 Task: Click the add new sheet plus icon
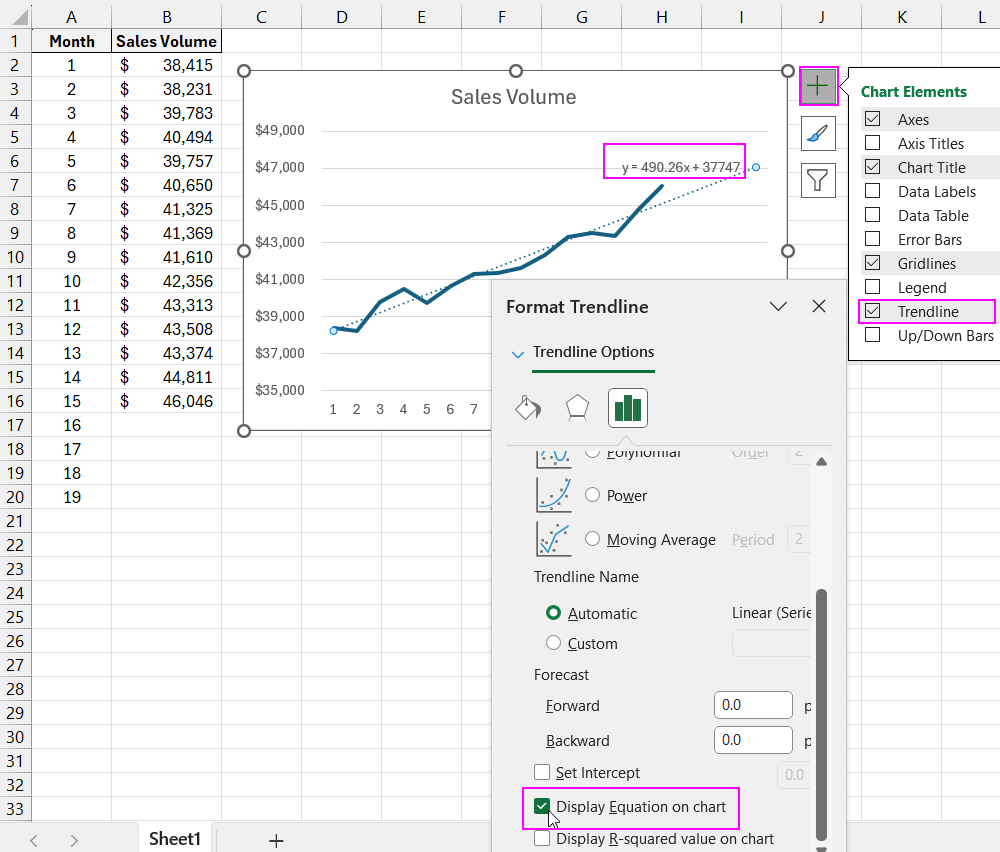point(276,840)
